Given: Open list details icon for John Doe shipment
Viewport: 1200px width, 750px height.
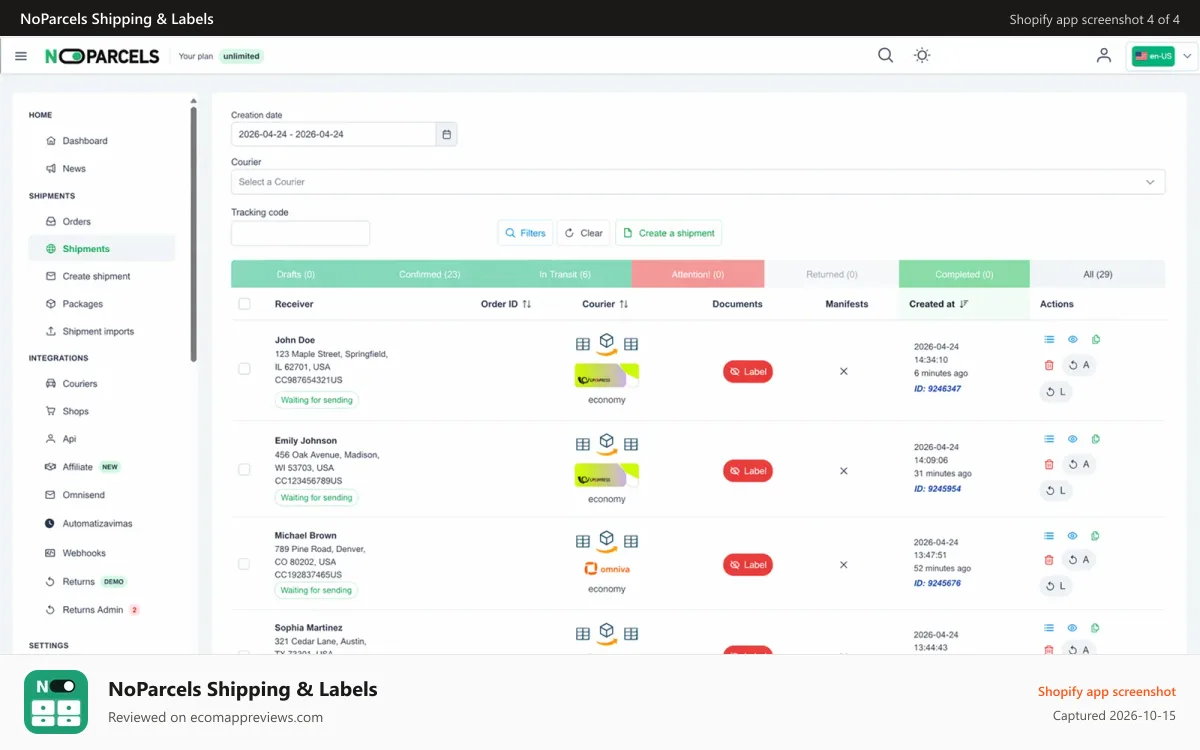Looking at the screenshot, I should point(1049,340).
